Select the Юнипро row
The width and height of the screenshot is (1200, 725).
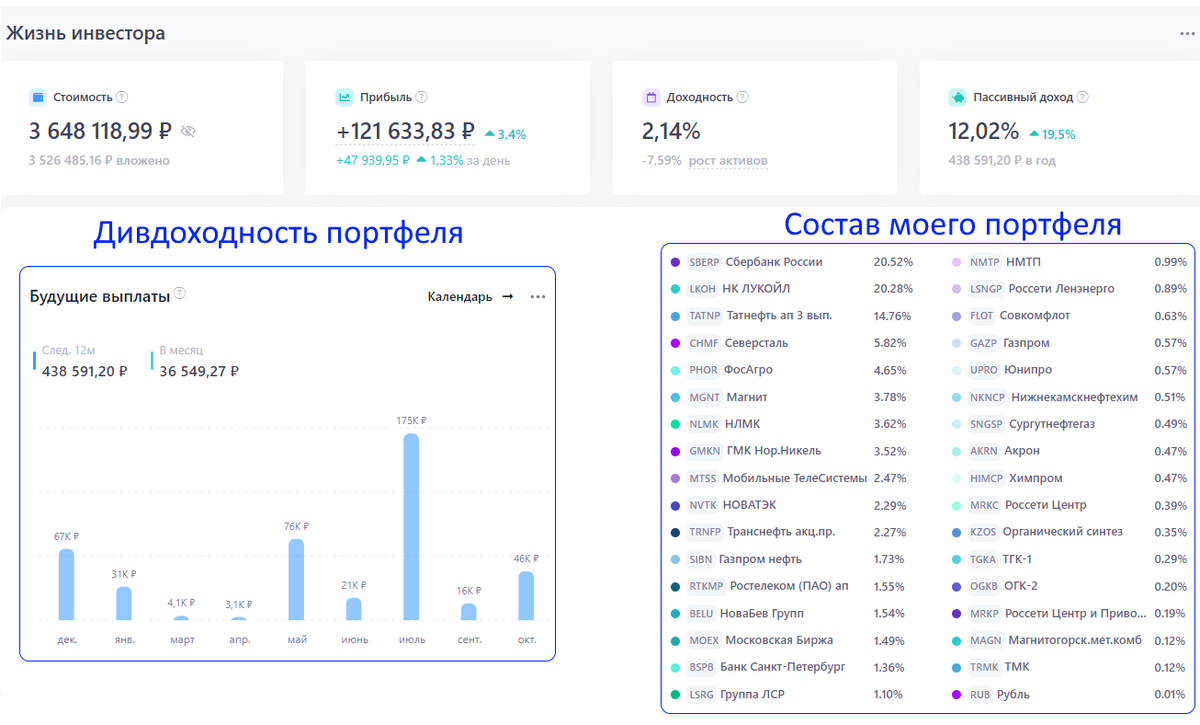[x=1068, y=370]
